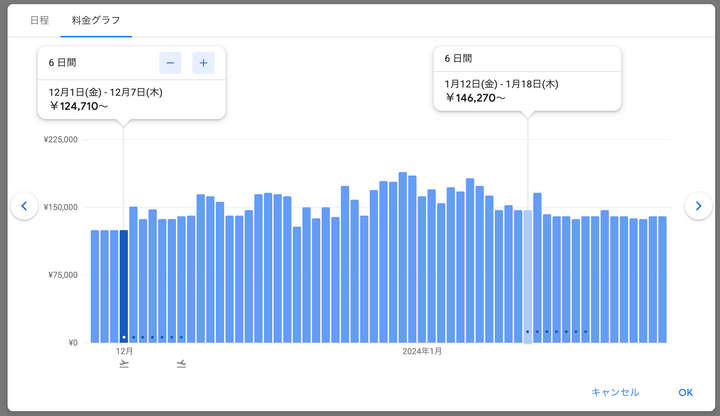Click the 12月 axis label

(124, 352)
